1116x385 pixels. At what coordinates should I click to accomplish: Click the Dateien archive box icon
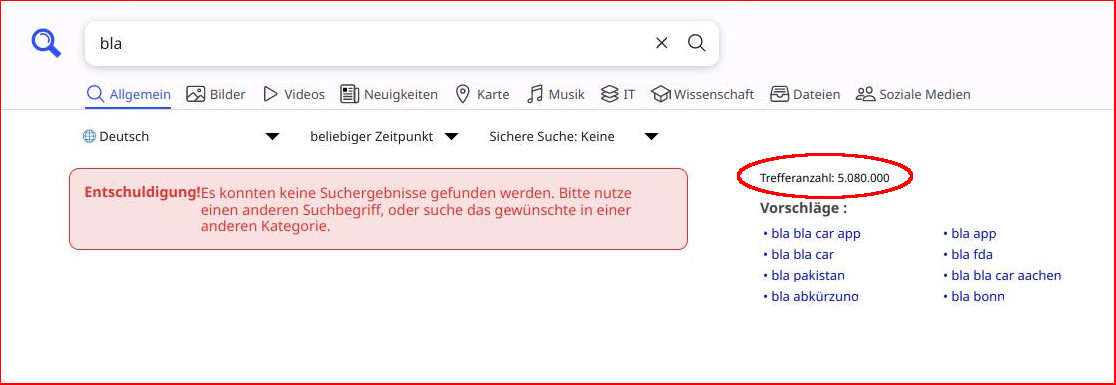pyautogui.click(x=780, y=94)
